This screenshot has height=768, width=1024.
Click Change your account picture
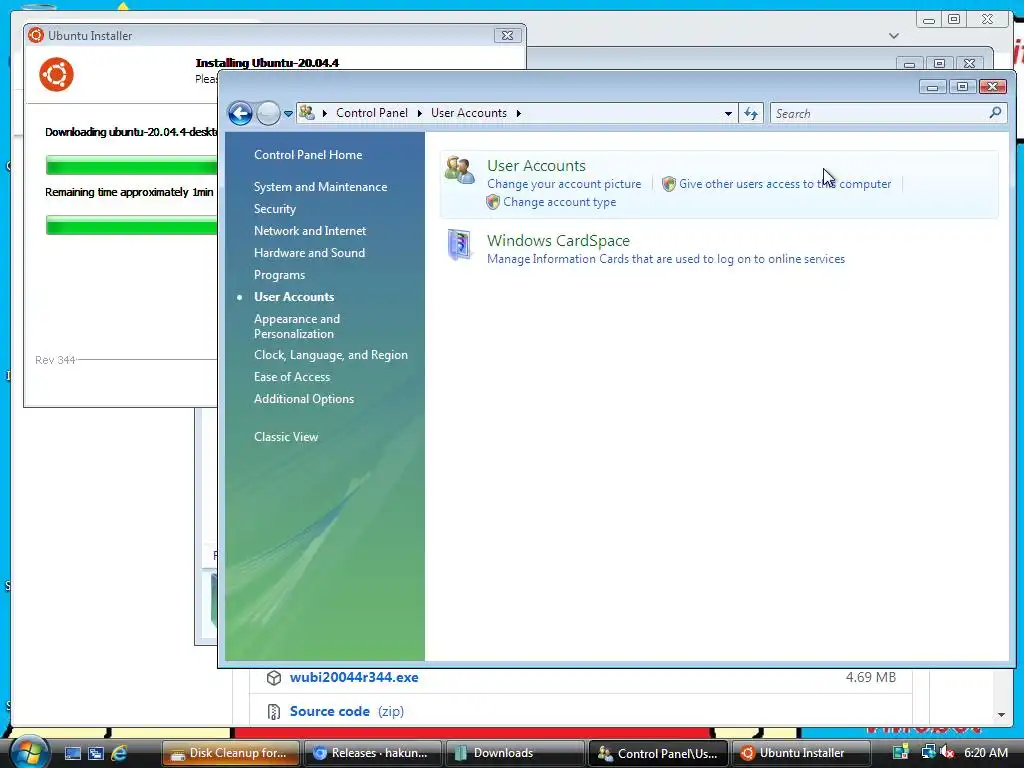pyautogui.click(x=564, y=184)
